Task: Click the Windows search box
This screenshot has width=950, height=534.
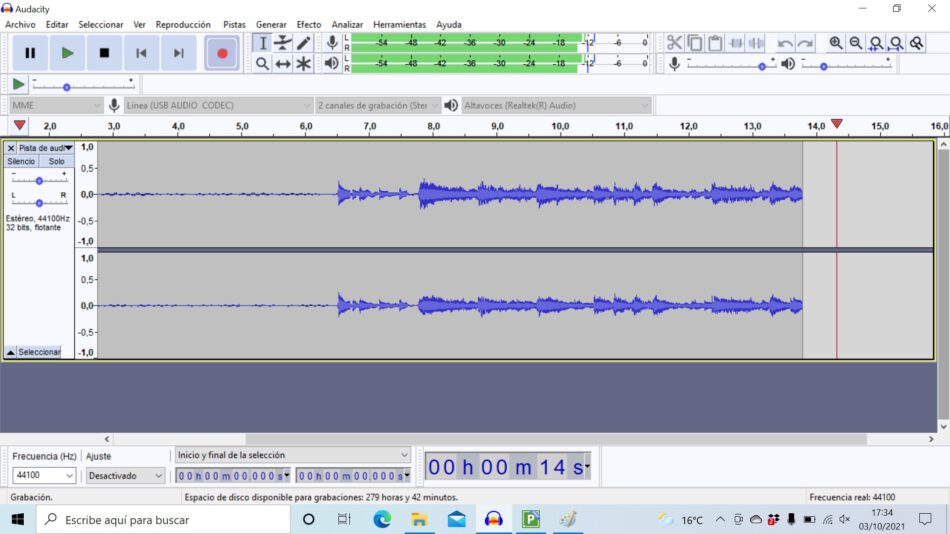Action: [x=164, y=519]
